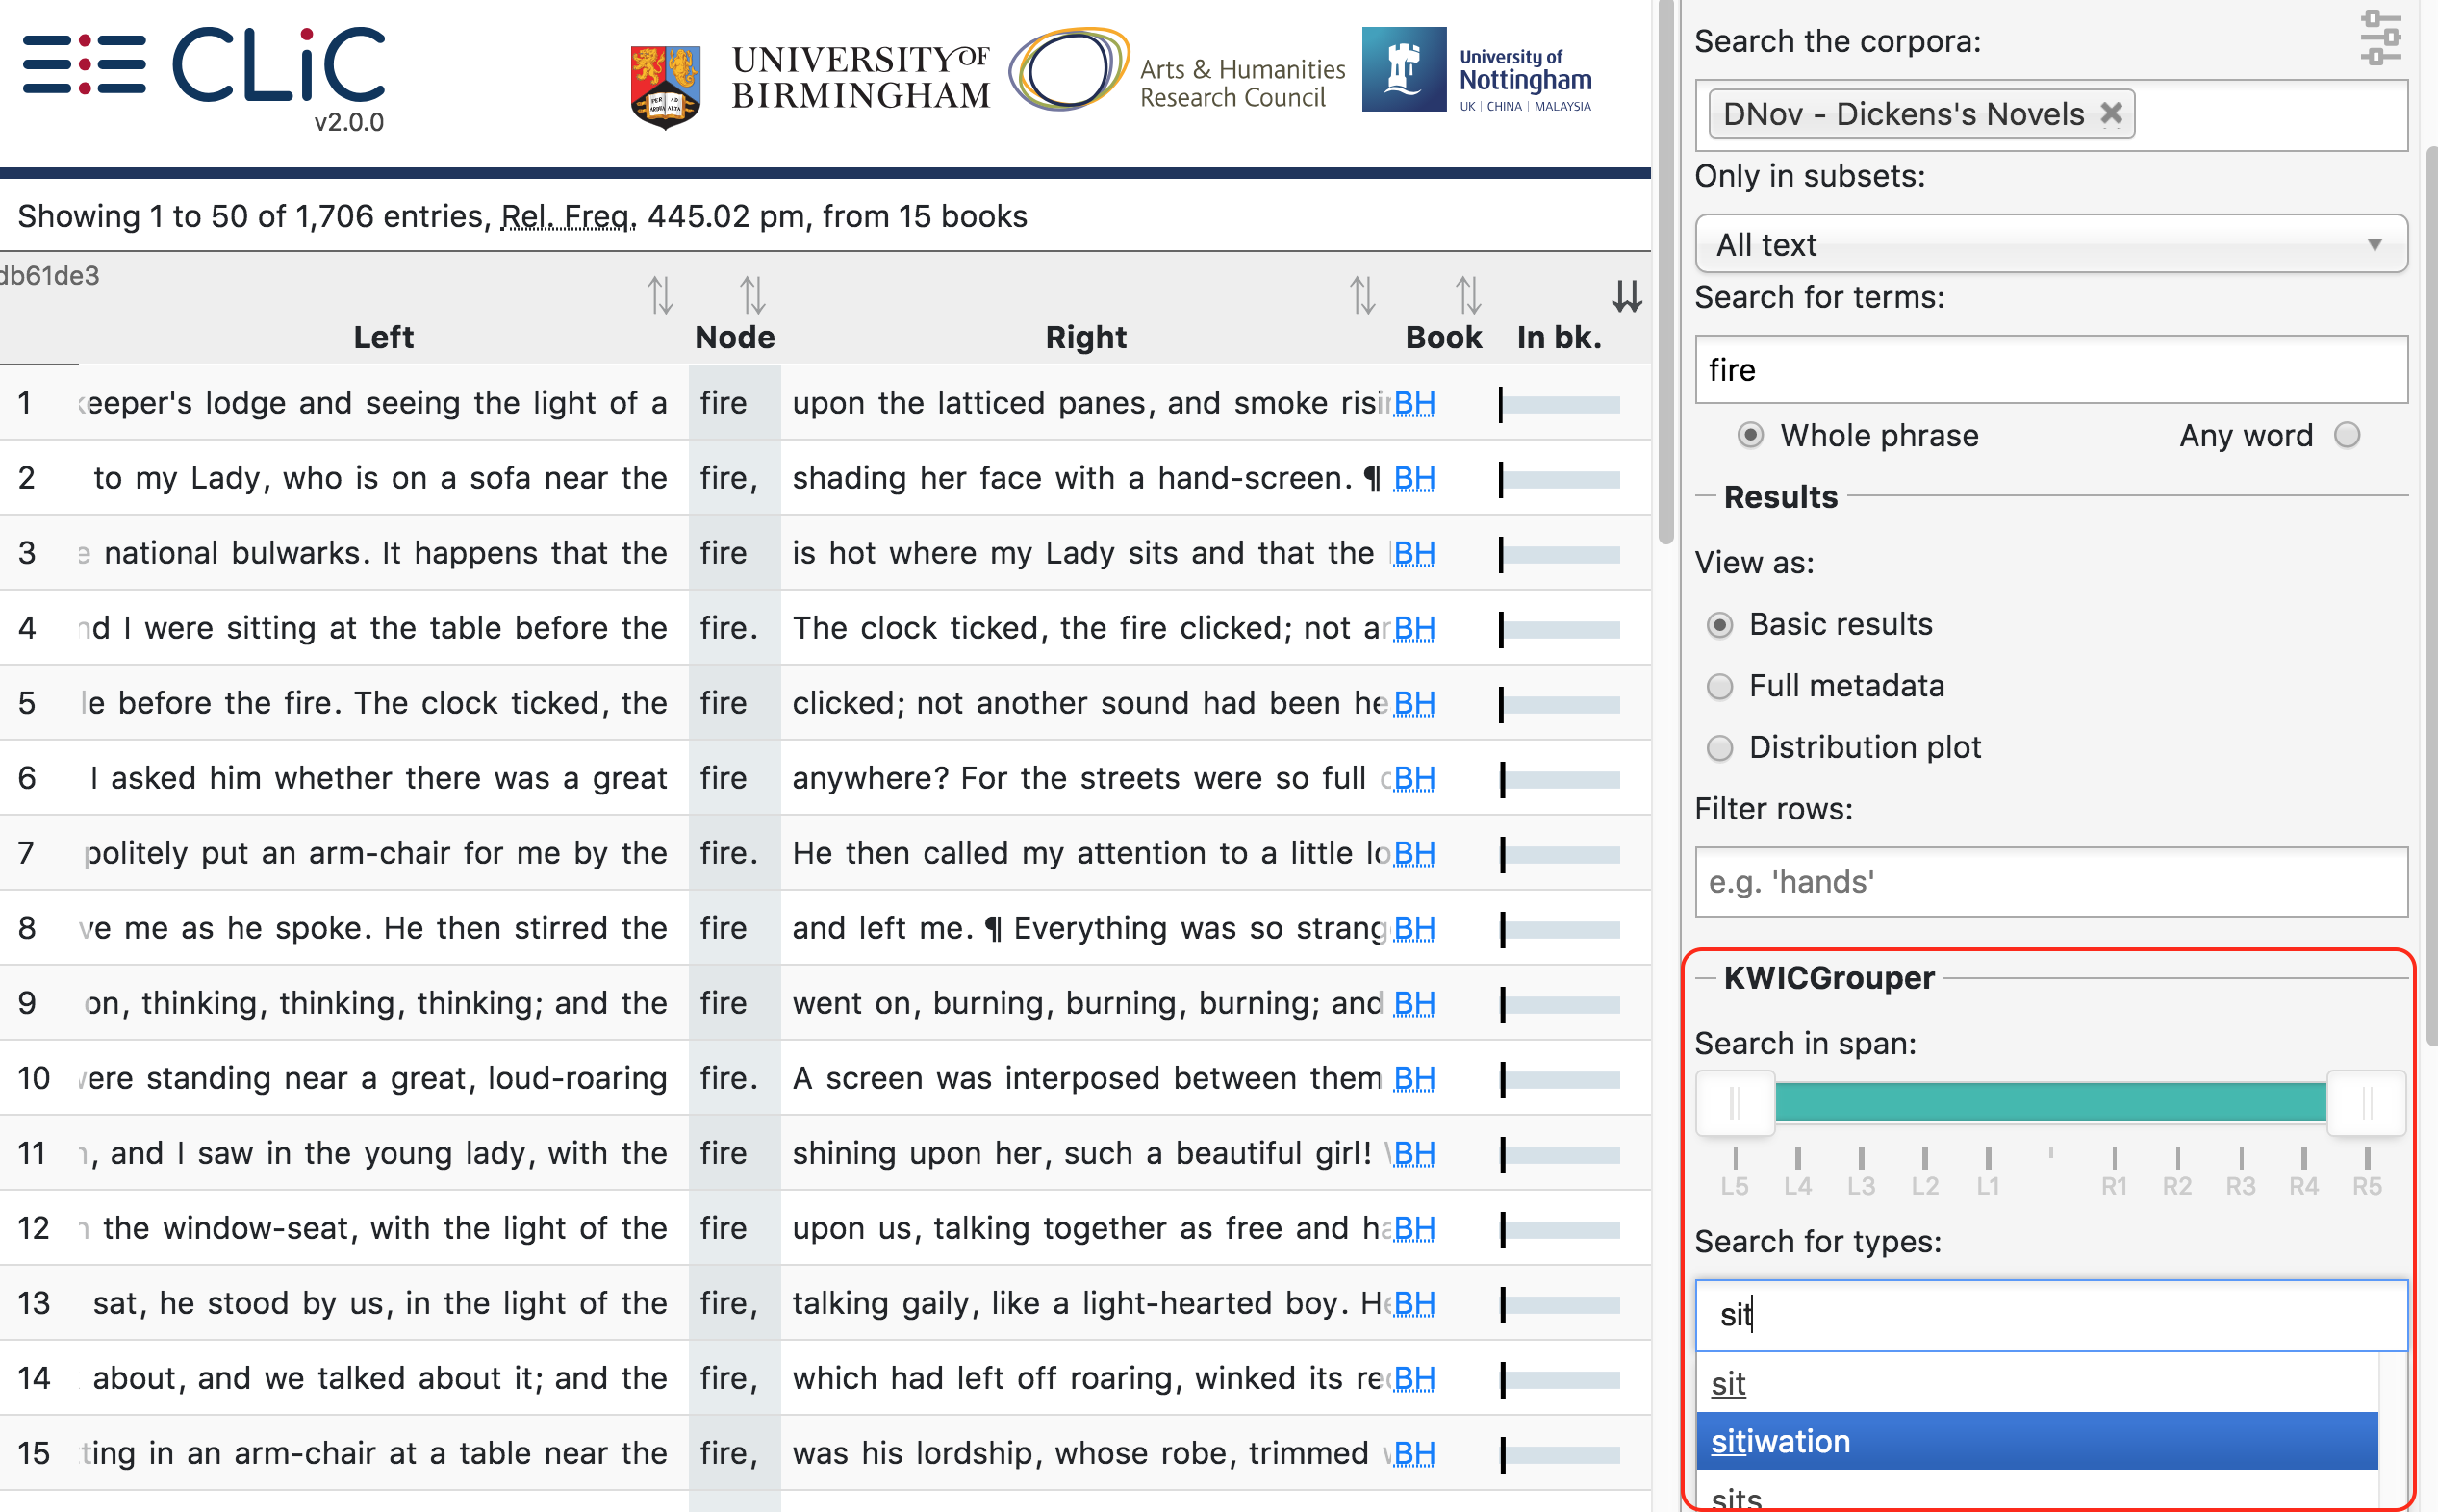Click the teal span slider track
Viewport: 2438px width, 1512px height.
click(x=2051, y=1103)
